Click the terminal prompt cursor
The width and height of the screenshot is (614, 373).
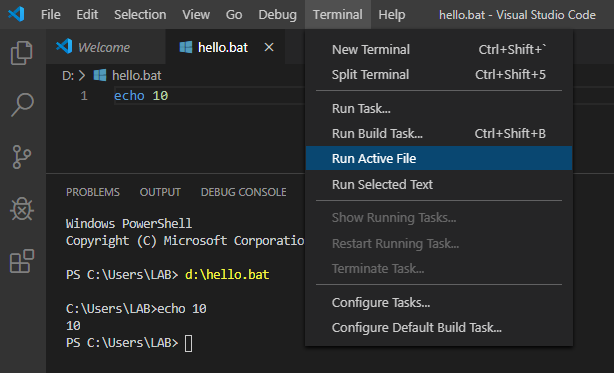pos(188,343)
